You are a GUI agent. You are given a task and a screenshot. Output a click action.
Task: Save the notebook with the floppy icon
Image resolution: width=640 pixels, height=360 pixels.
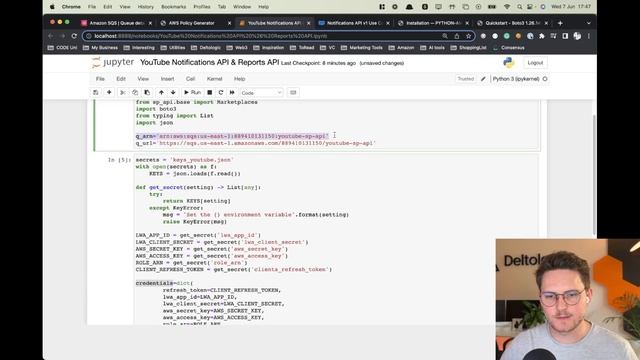point(96,93)
